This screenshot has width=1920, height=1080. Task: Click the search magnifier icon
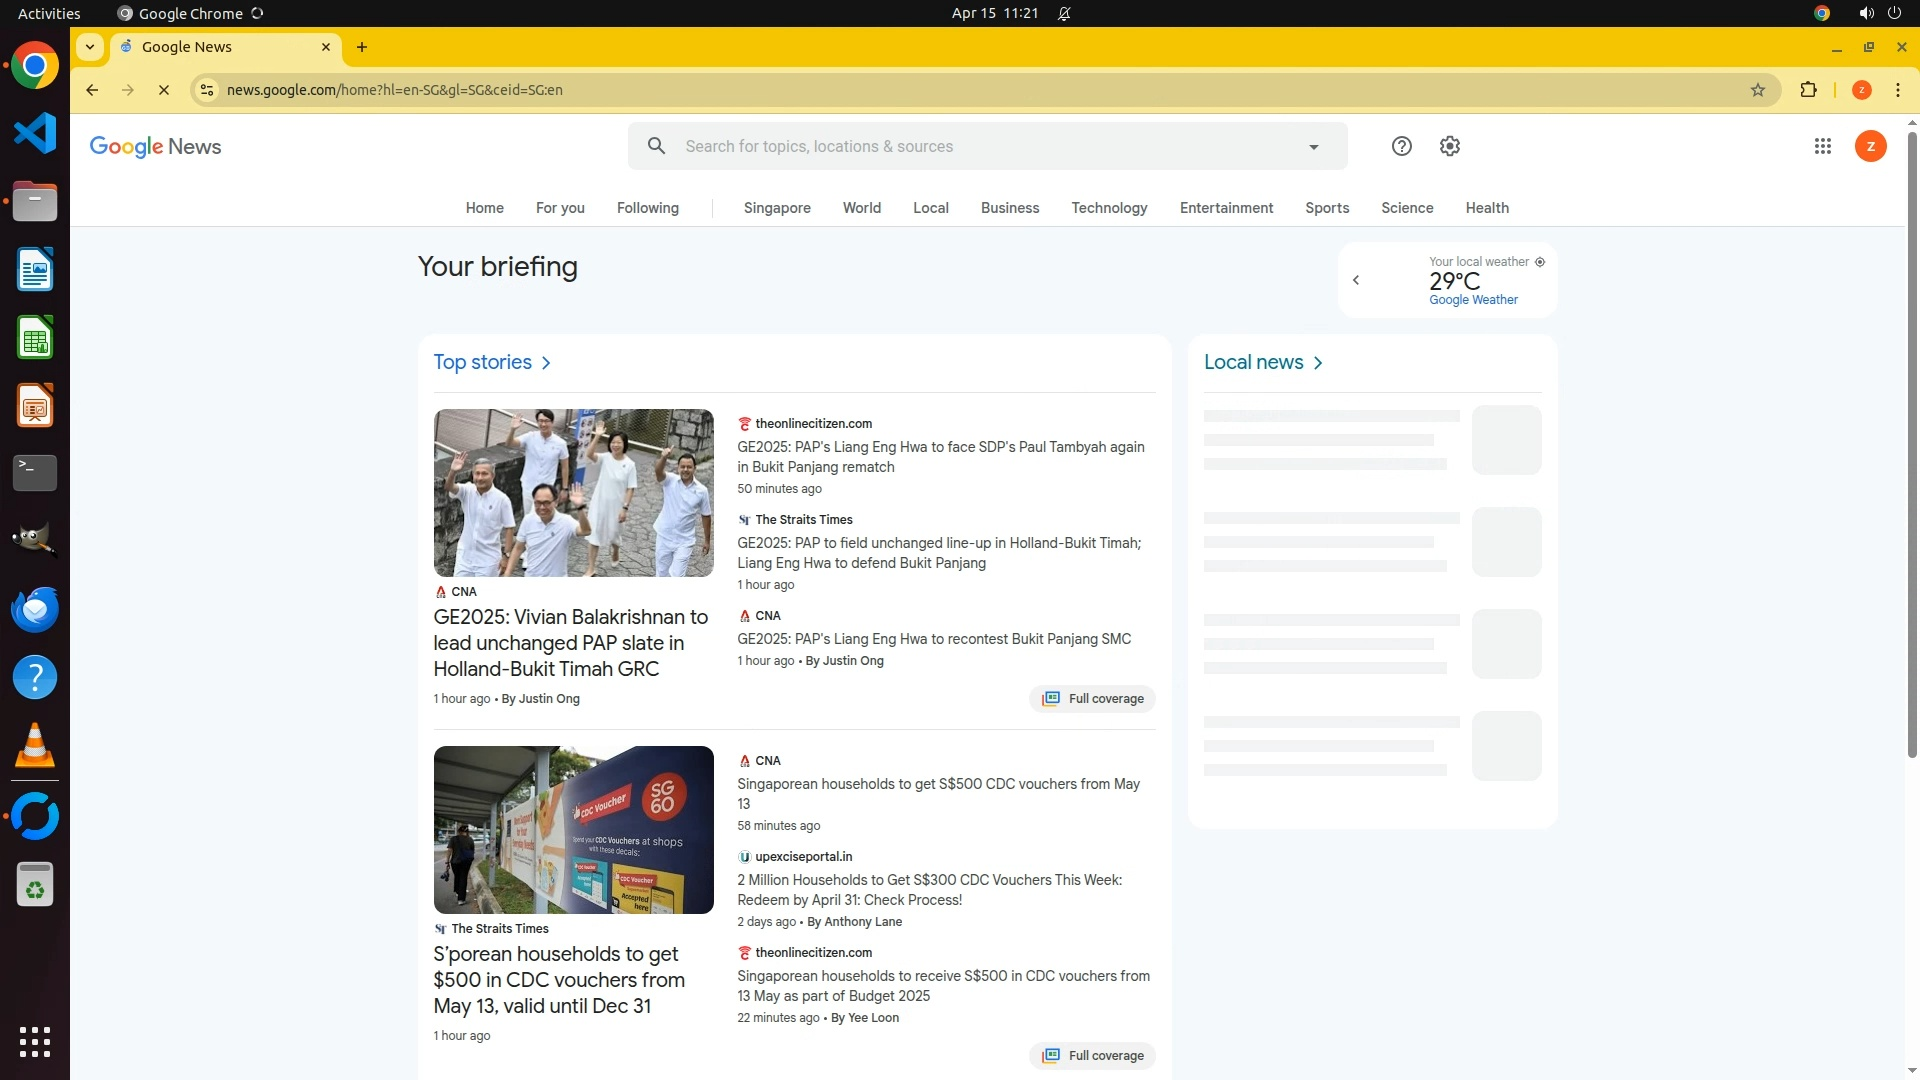(656, 146)
